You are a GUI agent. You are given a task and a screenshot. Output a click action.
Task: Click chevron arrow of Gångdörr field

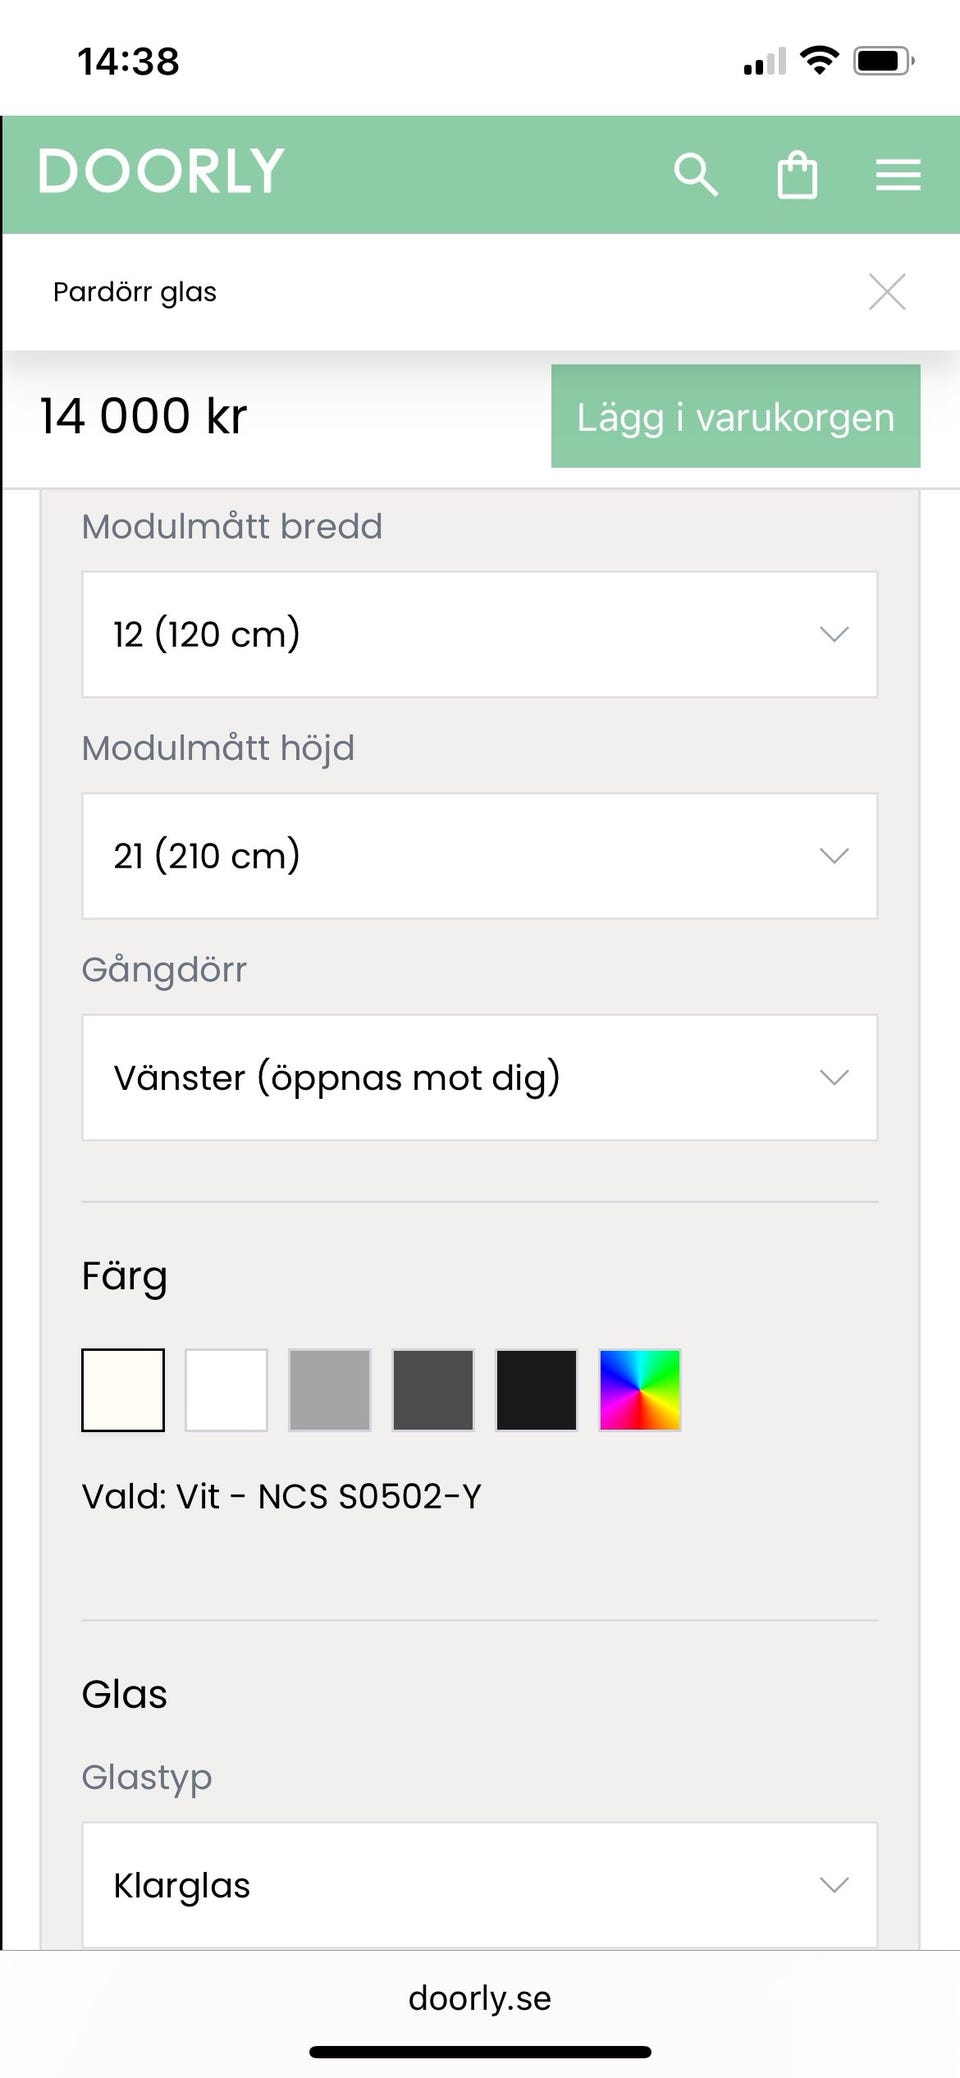[834, 1077]
